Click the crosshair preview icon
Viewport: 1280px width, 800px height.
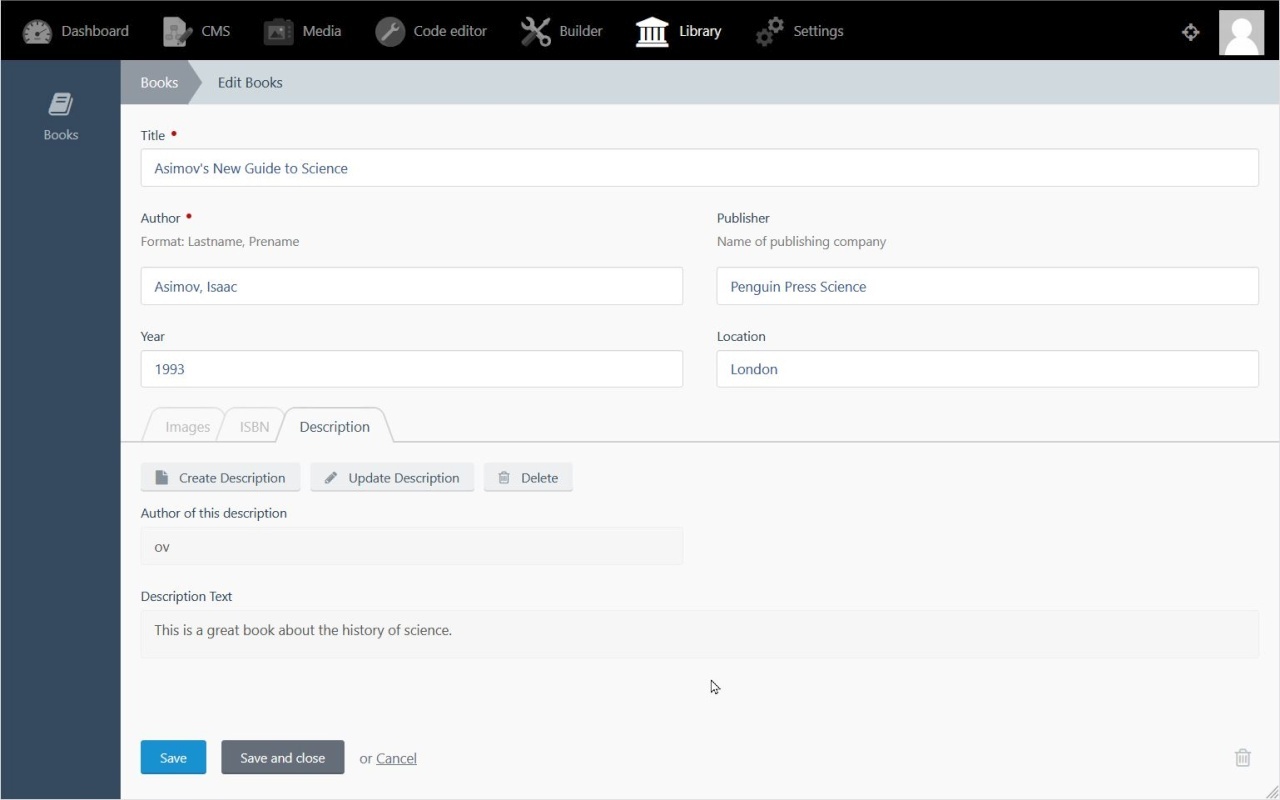(1190, 32)
